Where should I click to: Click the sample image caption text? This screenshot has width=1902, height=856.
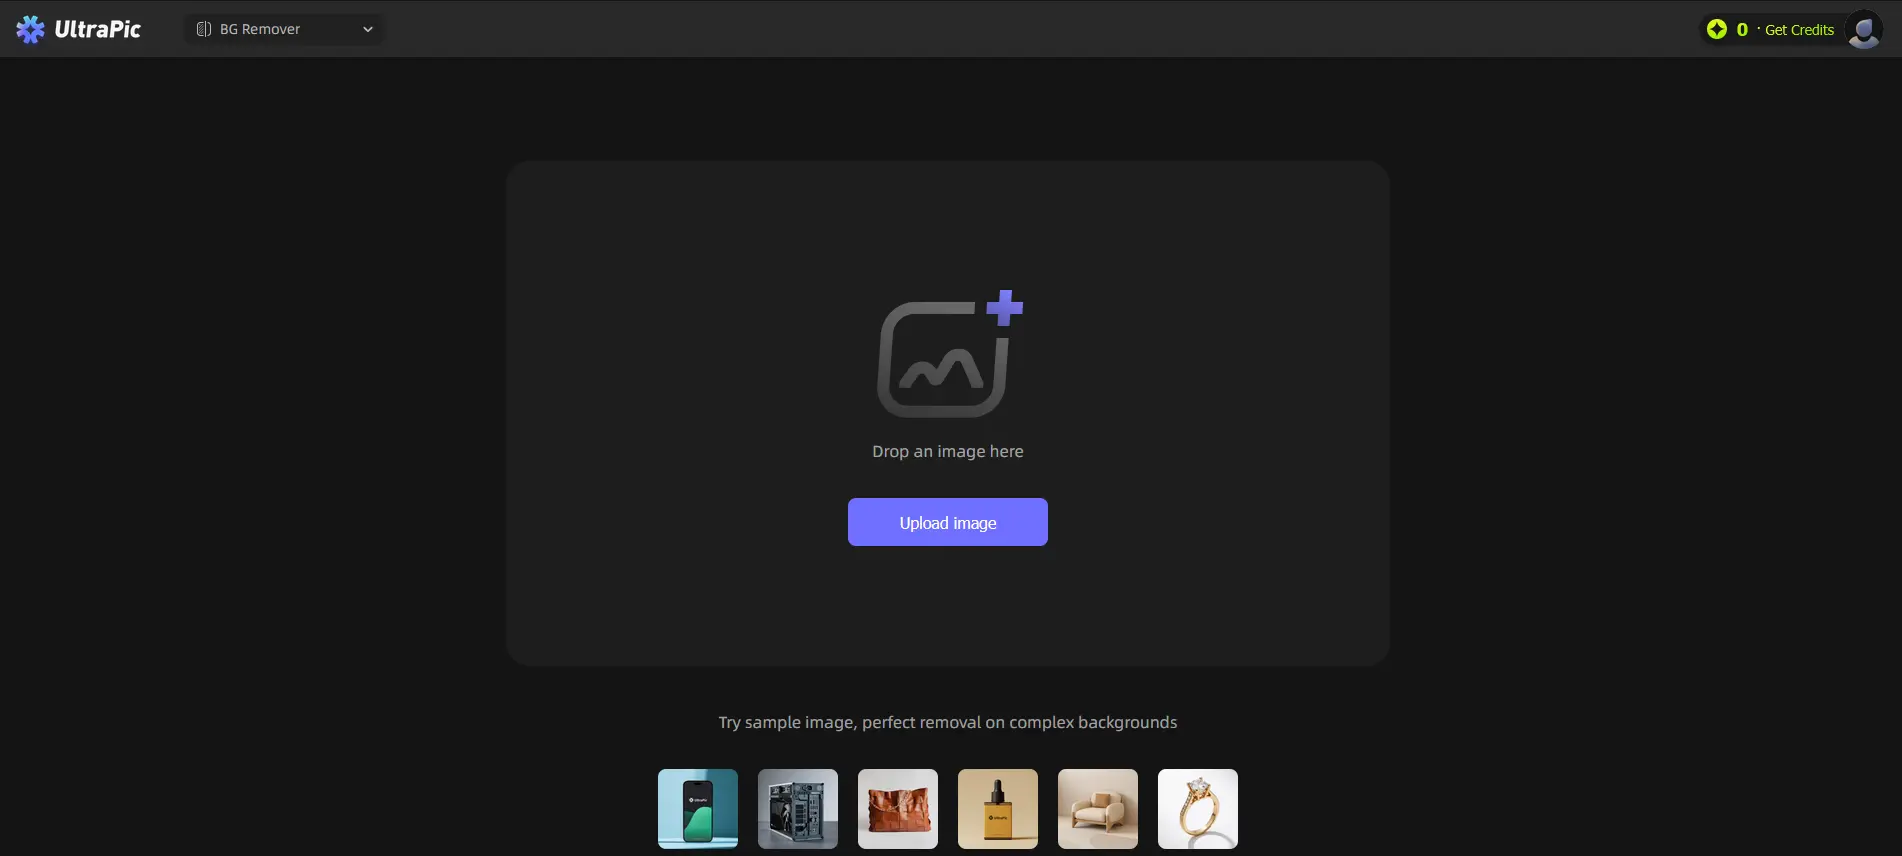(x=947, y=722)
